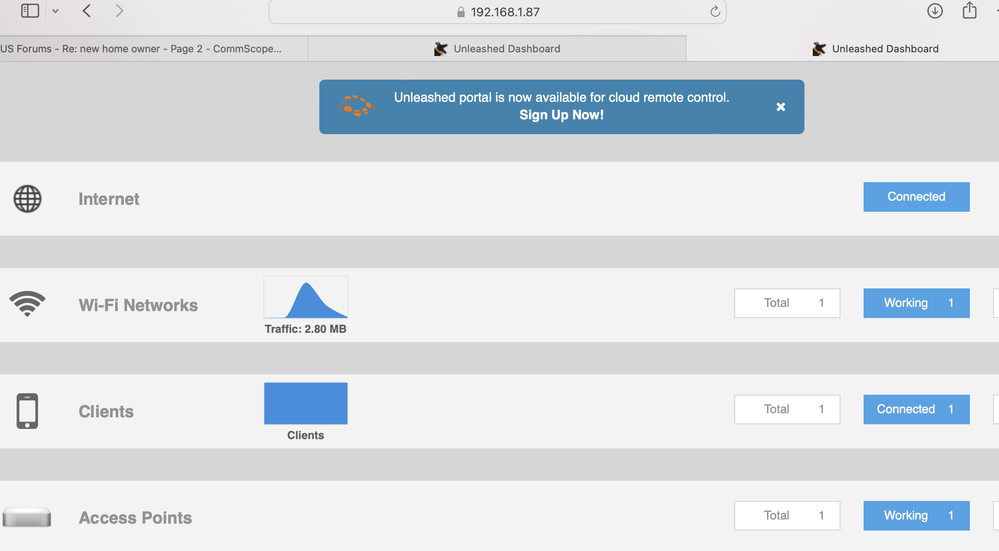Open sidebar dropdown chevron
Screen dimensions: 999x551
click(x=55, y=11)
